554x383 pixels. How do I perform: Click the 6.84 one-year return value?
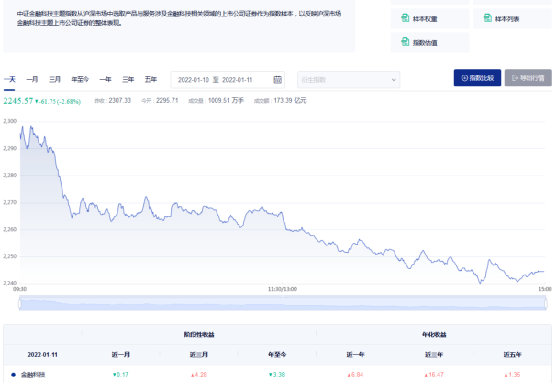coord(355,375)
